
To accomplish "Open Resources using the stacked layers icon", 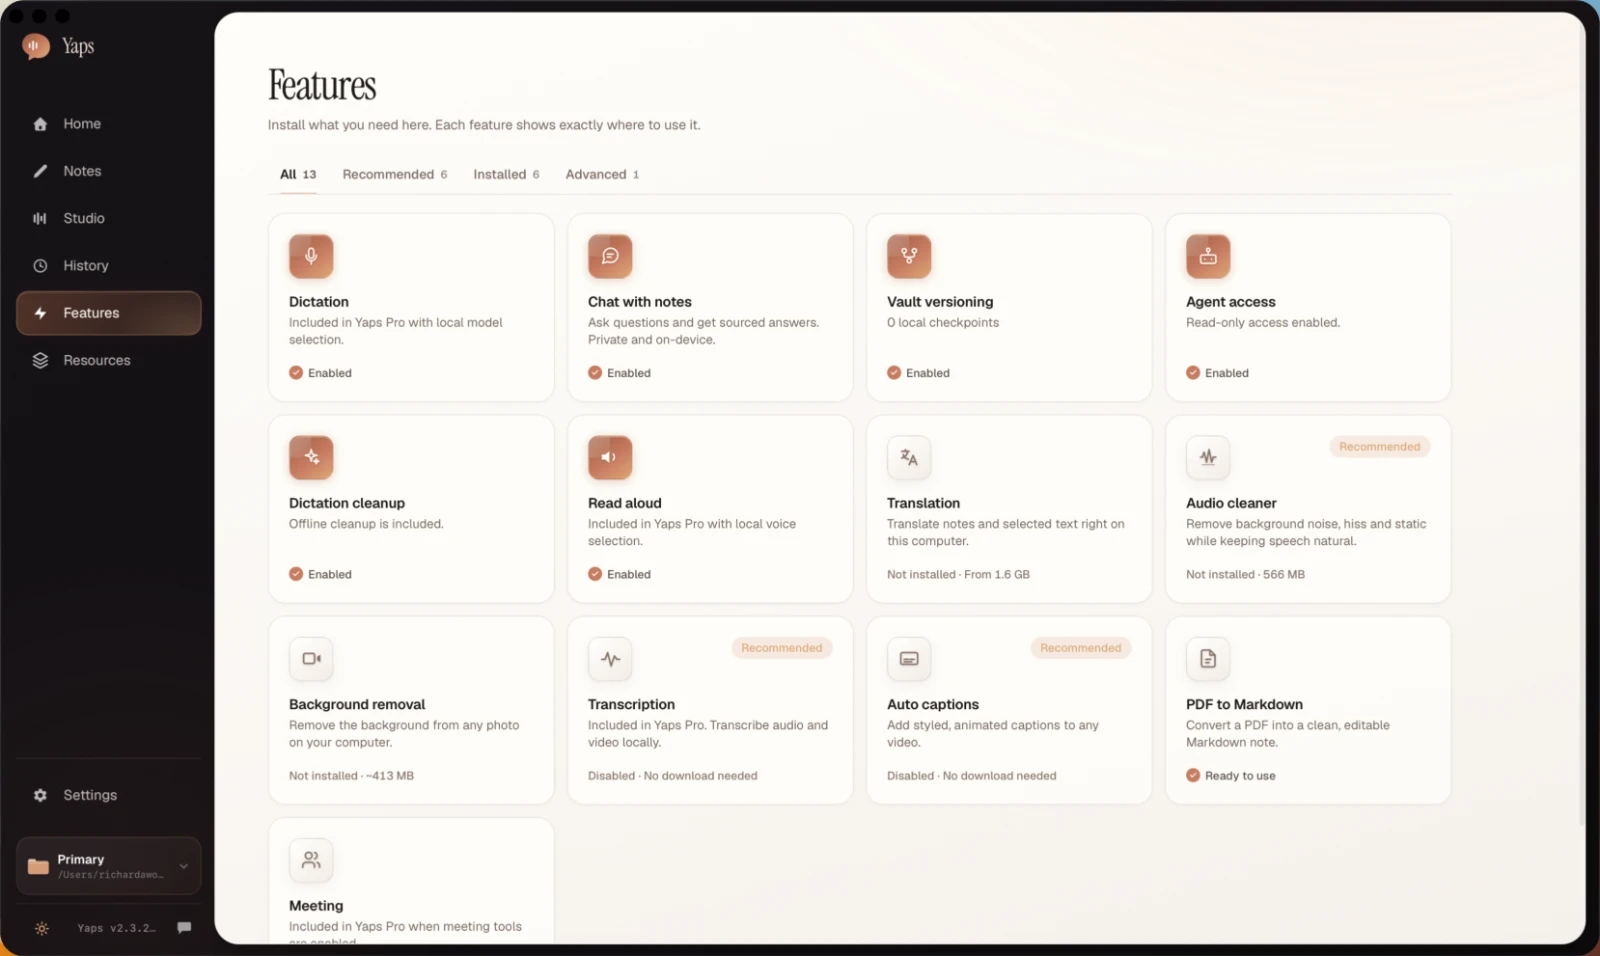I will pyautogui.click(x=40, y=360).
